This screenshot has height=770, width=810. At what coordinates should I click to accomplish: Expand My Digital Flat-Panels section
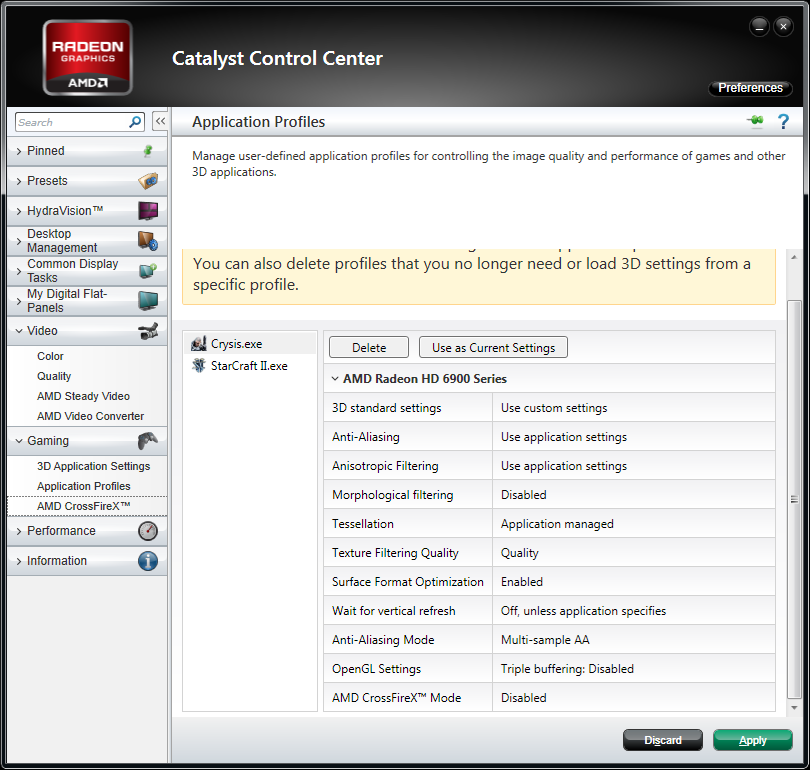(19, 301)
